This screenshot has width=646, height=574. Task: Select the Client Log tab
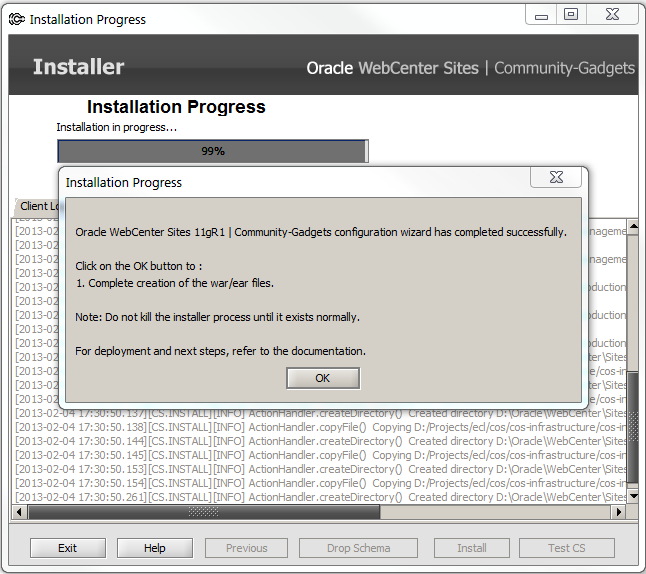click(x=38, y=206)
